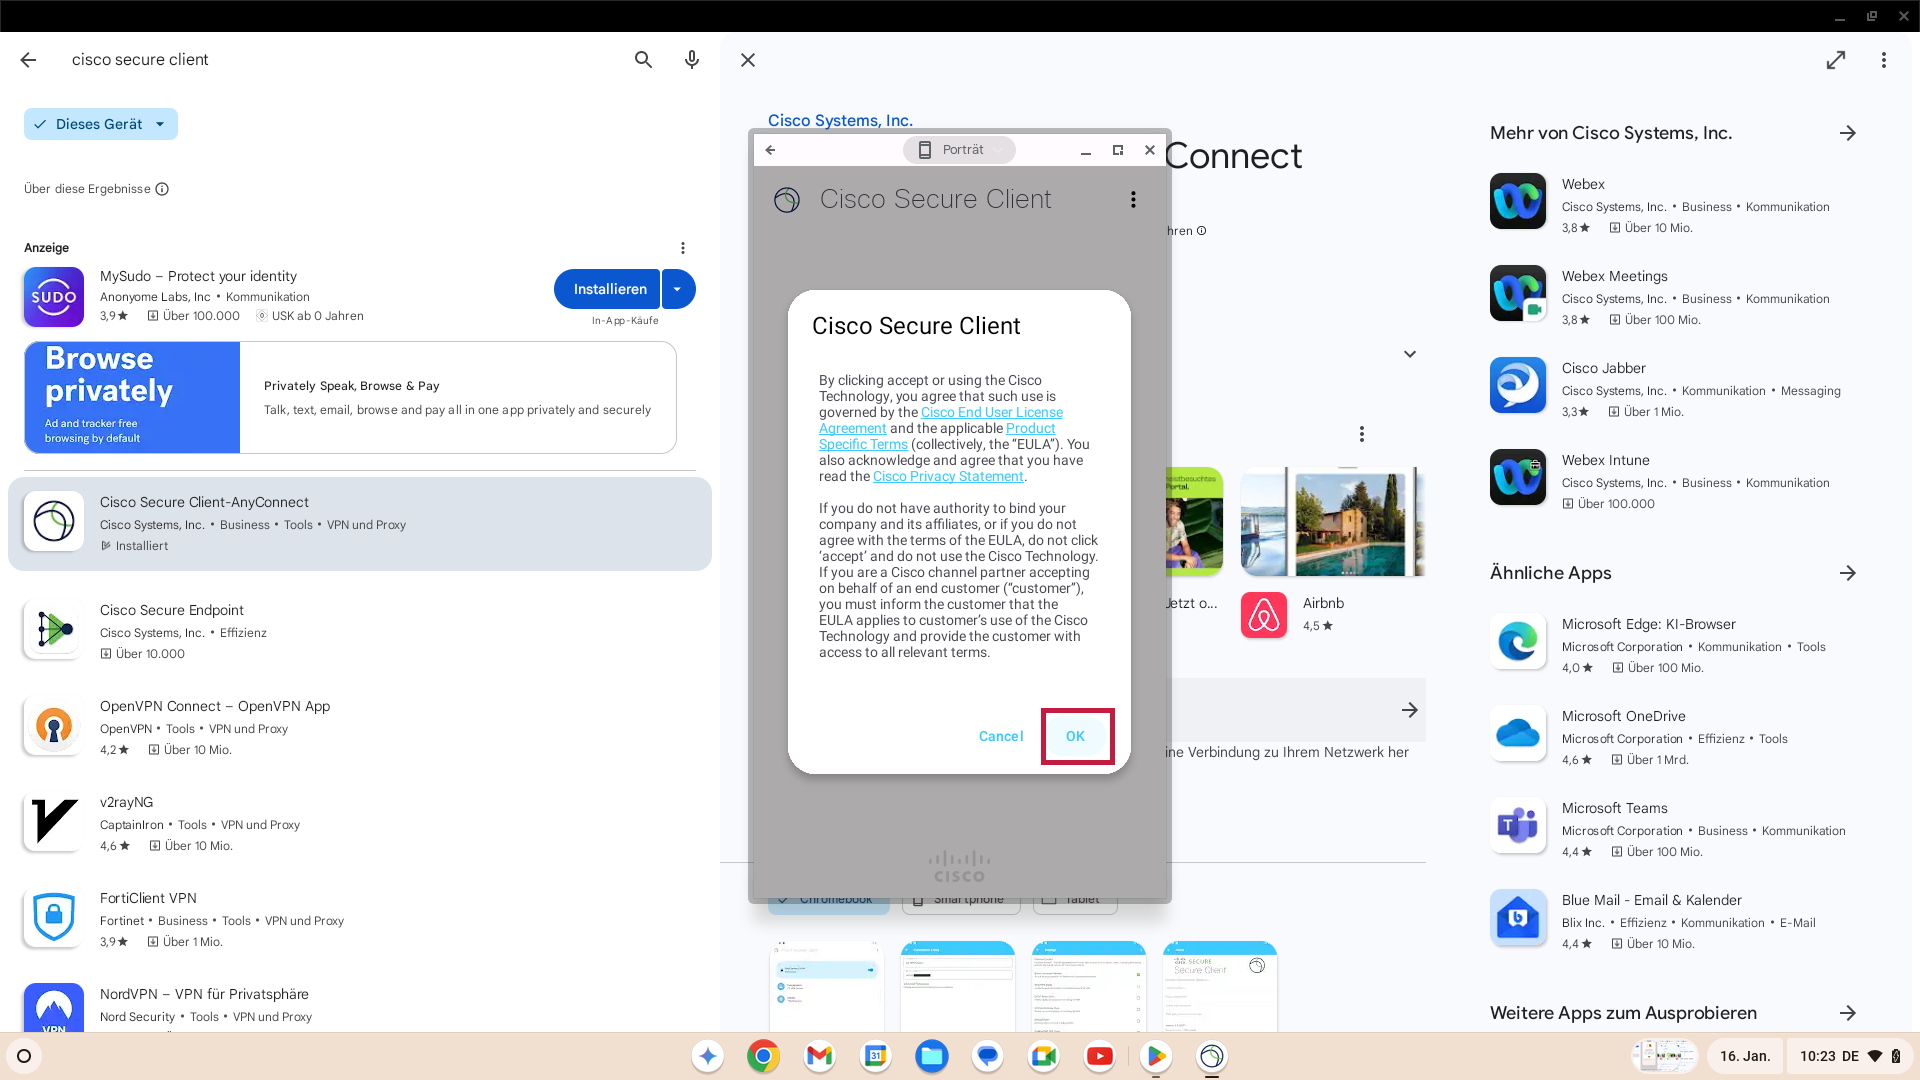Open the Cisco Secure Client overflow menu
1920x1080 pixels.
pyautogui.click(x=1133, y=200)
